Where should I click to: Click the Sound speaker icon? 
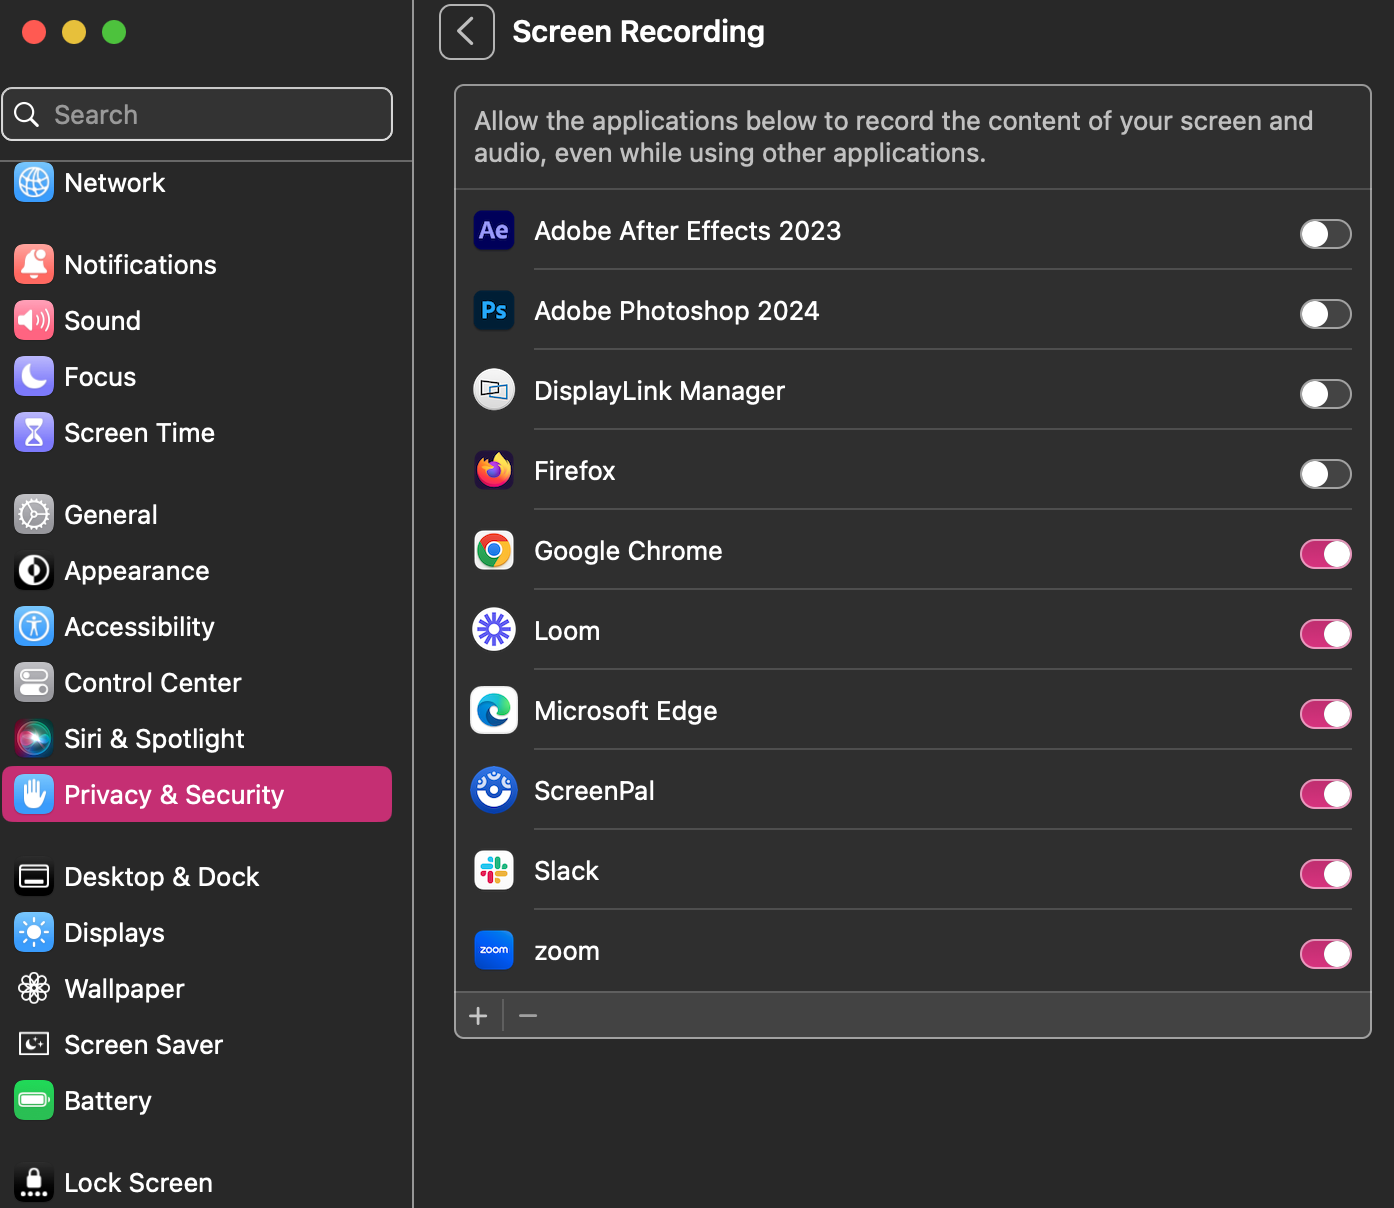pos(34,320)
